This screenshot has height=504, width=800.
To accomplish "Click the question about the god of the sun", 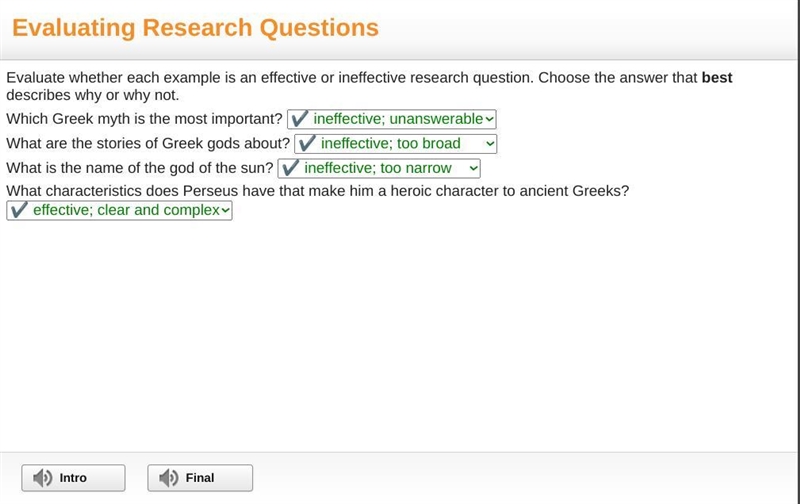I will 139,168.
